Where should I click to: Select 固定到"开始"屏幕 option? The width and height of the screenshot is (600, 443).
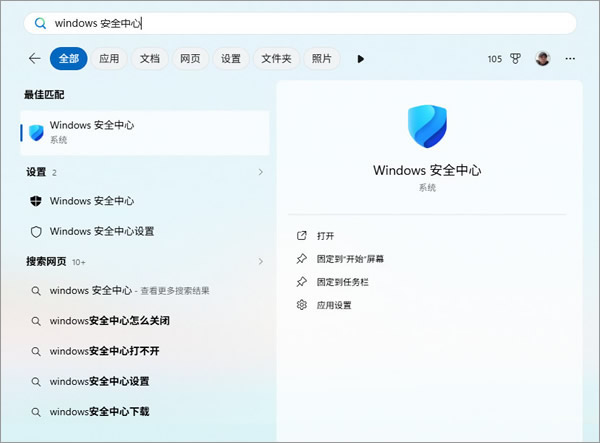[350, 259]
